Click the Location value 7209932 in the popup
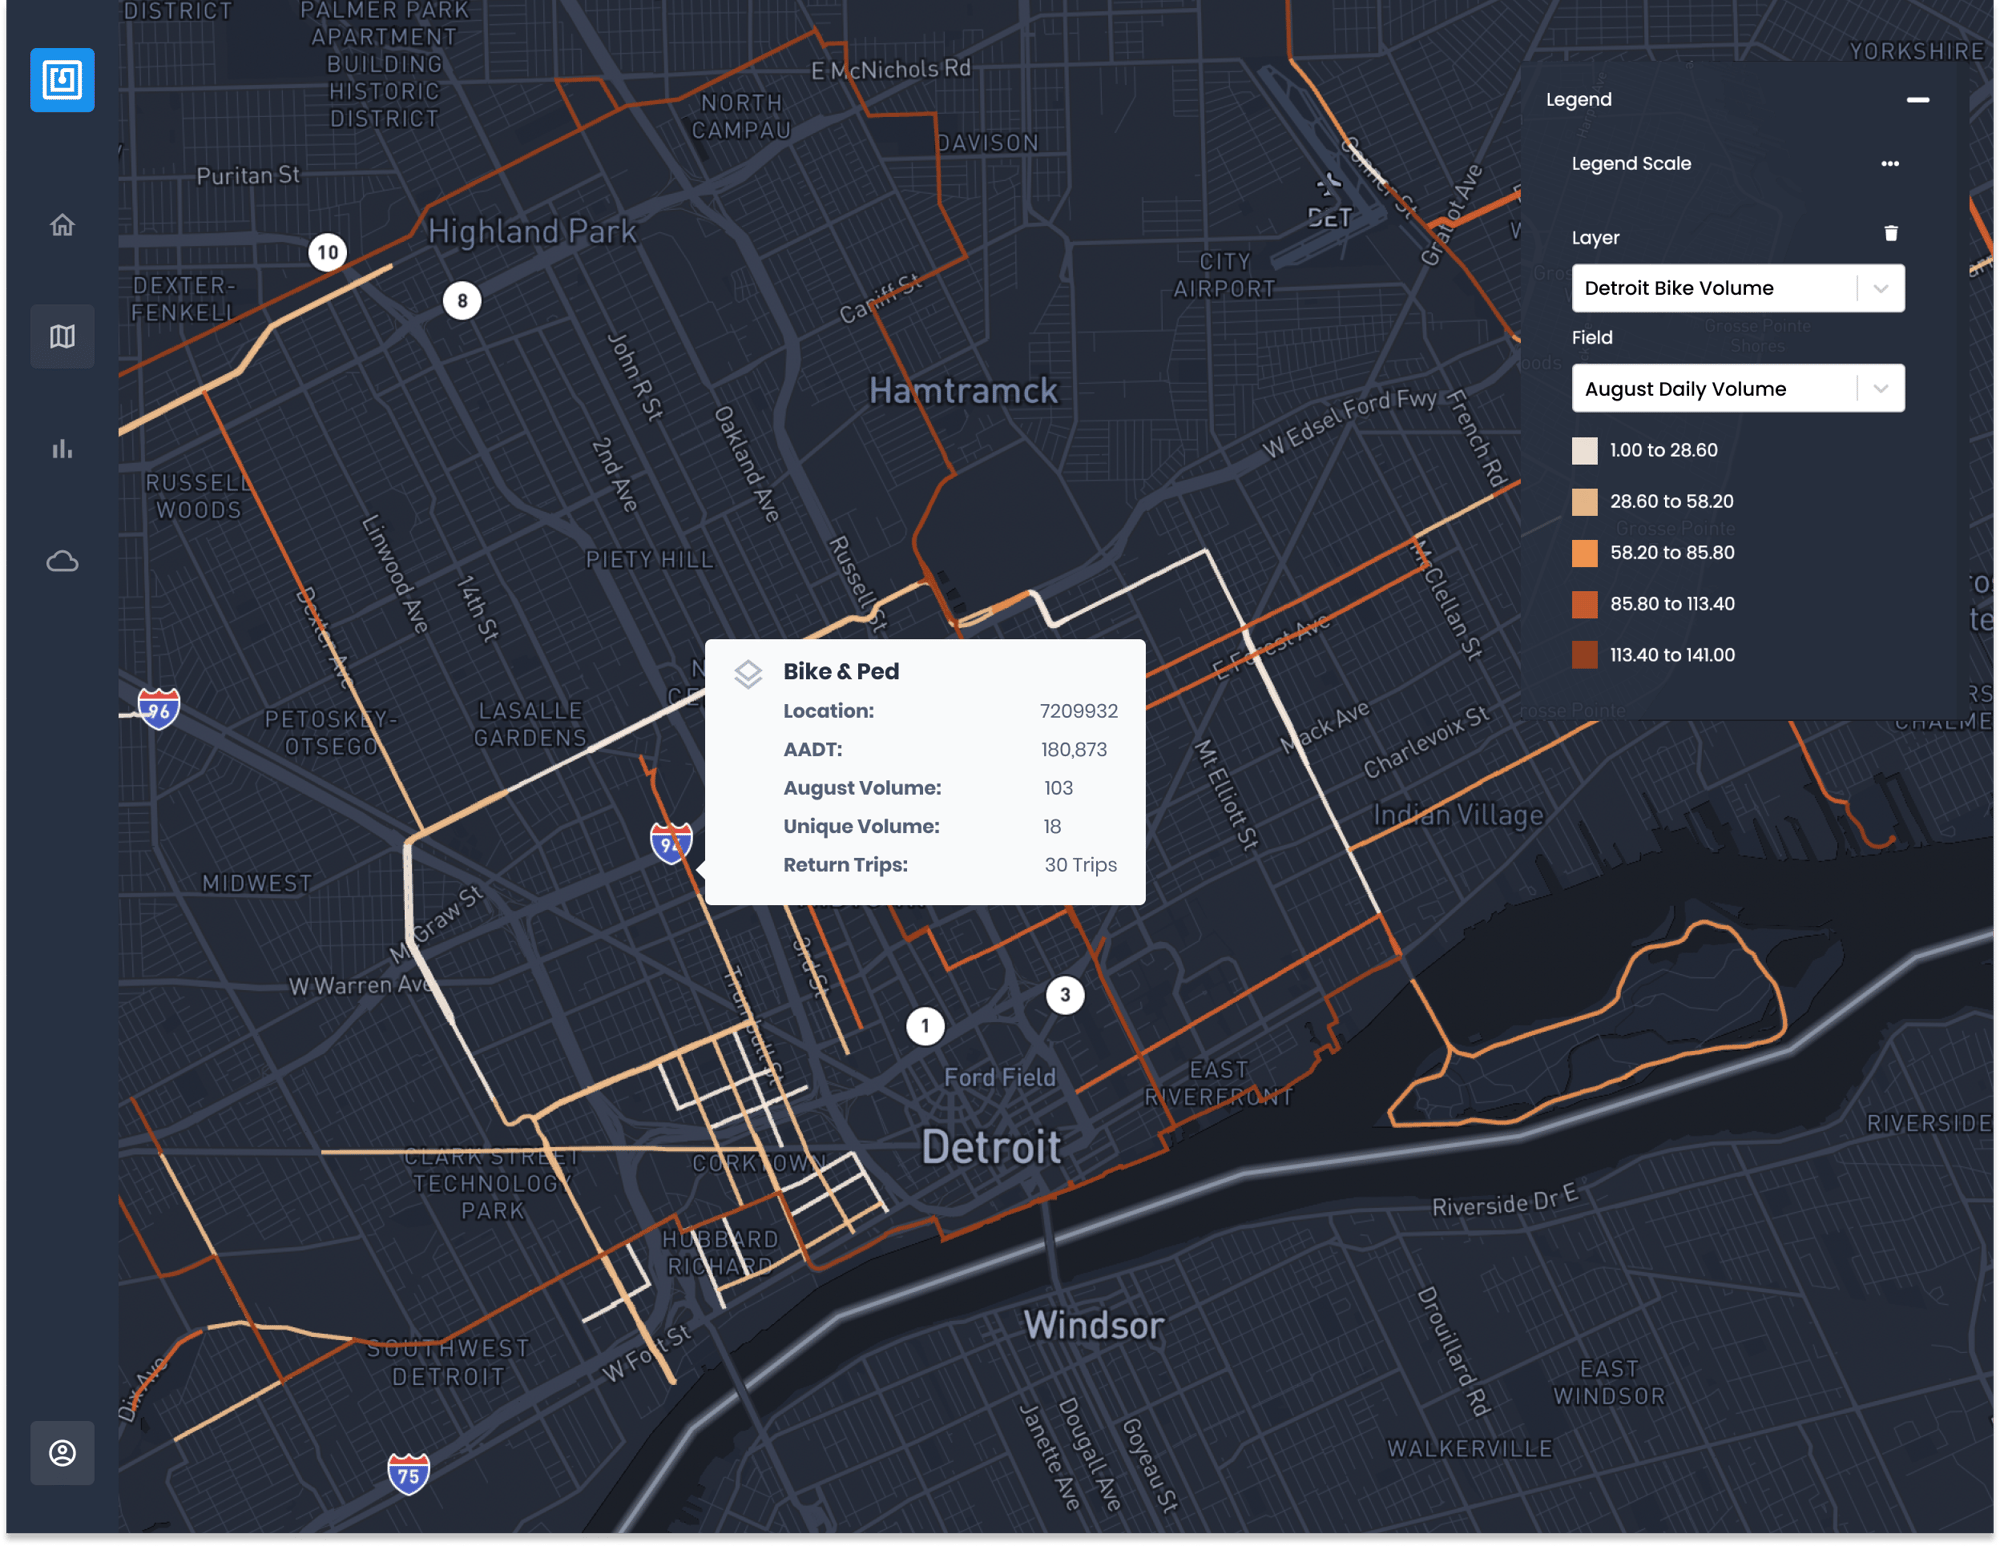The width and height of the screenshot is (2000, 1546). [1079, 711]
